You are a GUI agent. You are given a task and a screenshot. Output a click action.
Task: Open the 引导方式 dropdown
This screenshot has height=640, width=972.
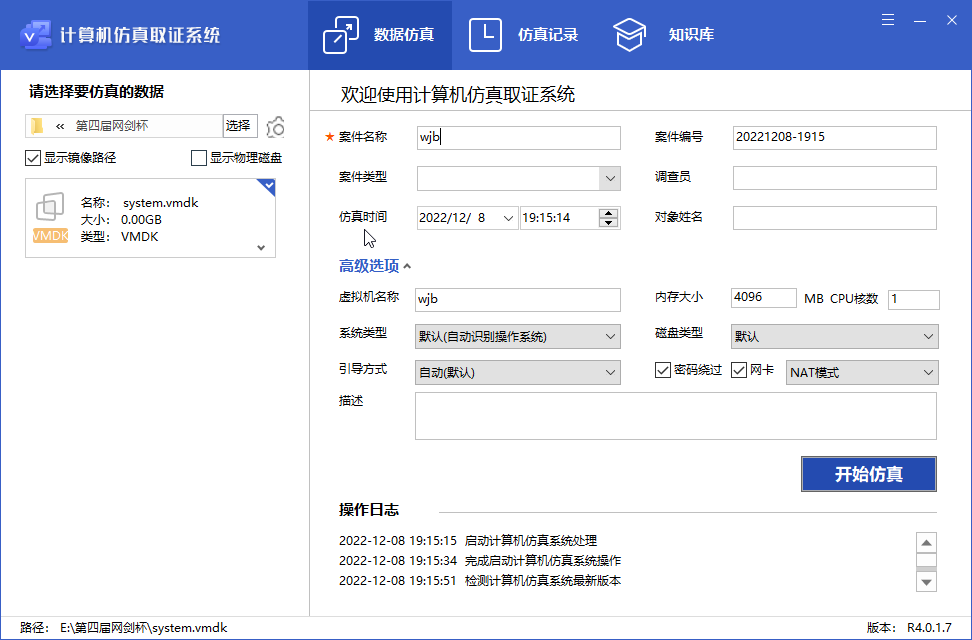coord(518,373)
